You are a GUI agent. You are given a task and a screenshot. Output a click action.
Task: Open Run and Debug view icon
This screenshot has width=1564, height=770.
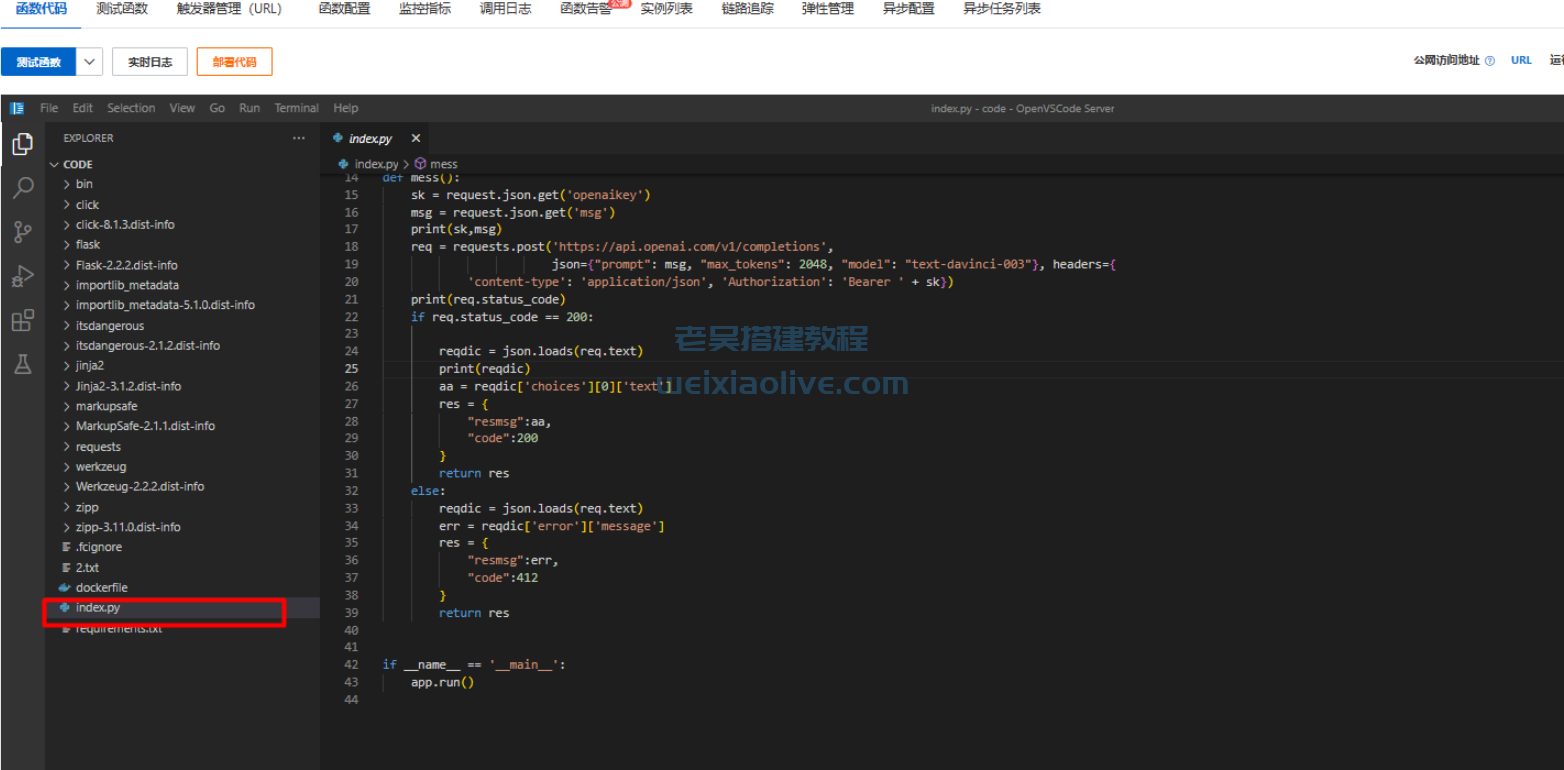click(22, 276)
